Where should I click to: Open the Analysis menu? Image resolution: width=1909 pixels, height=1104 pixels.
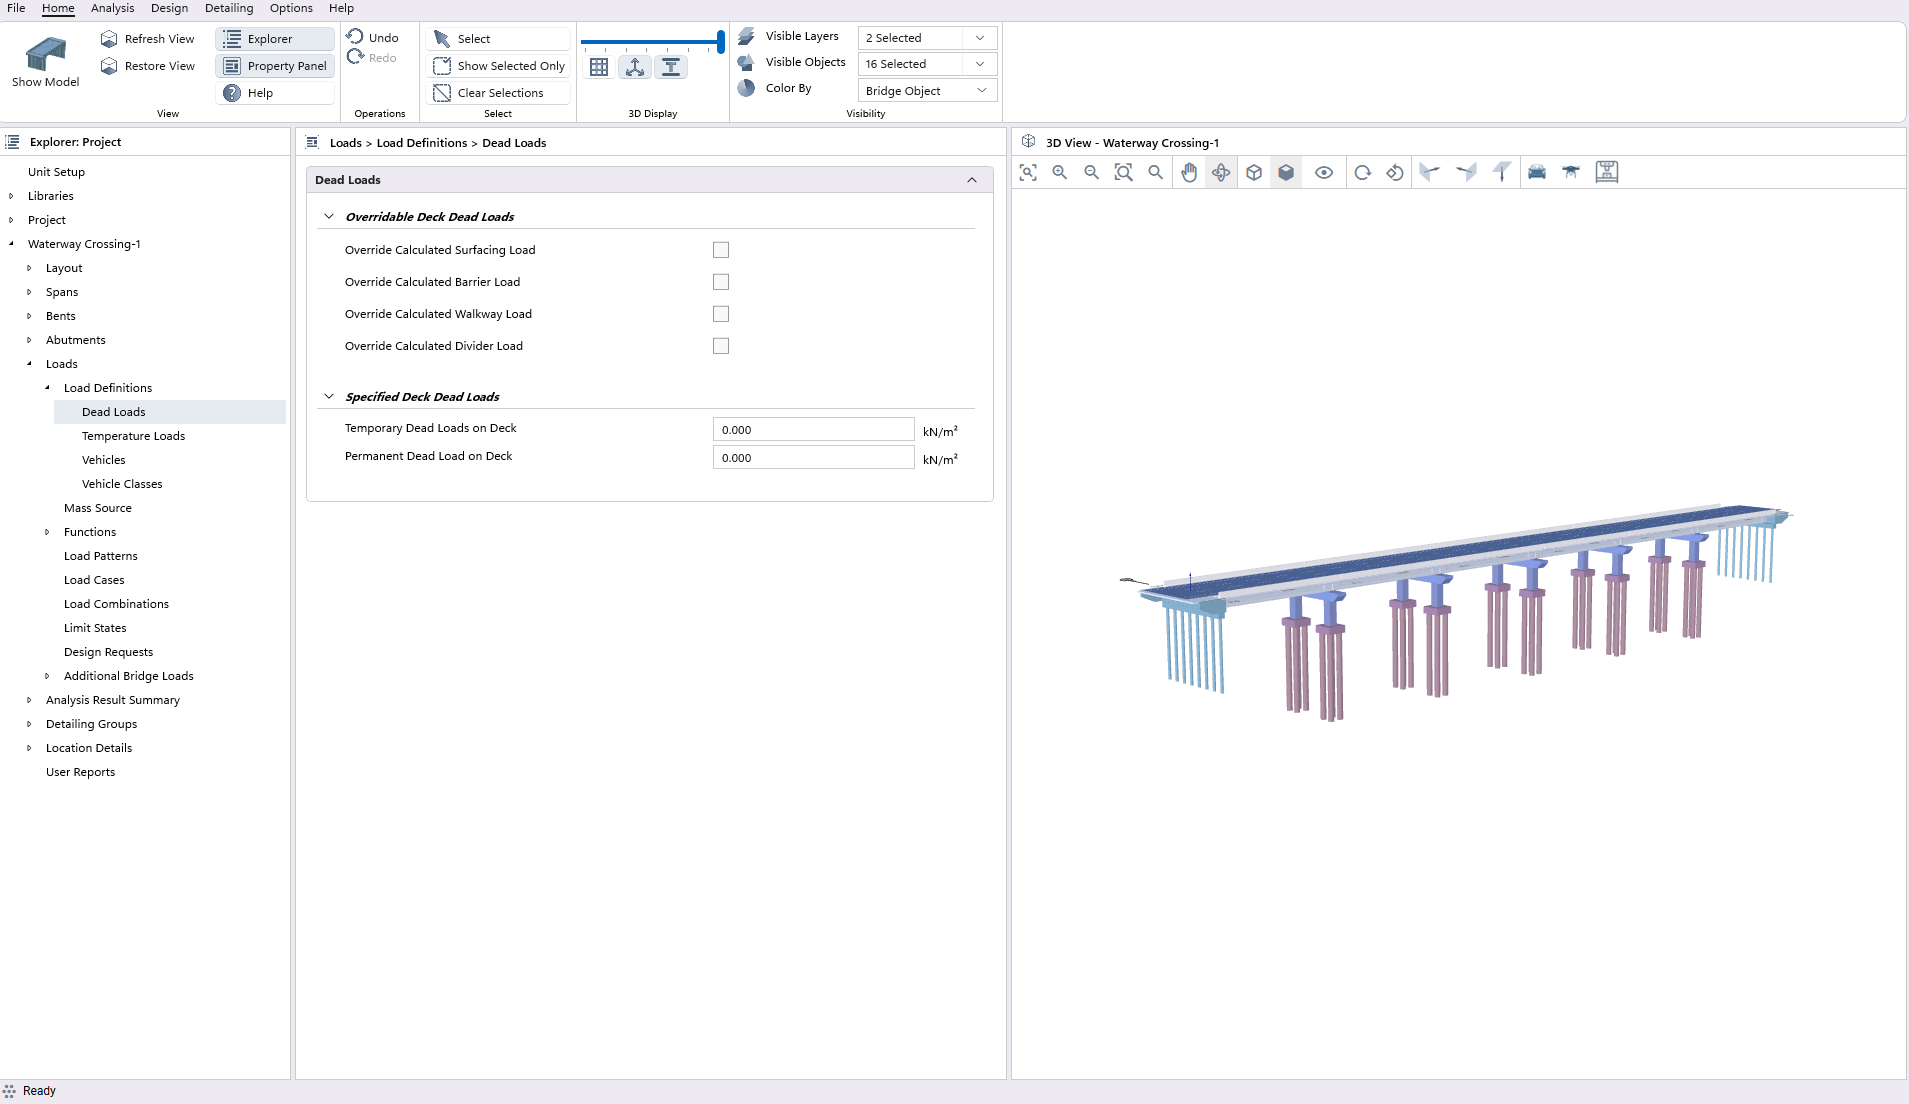tap(112, 8)
